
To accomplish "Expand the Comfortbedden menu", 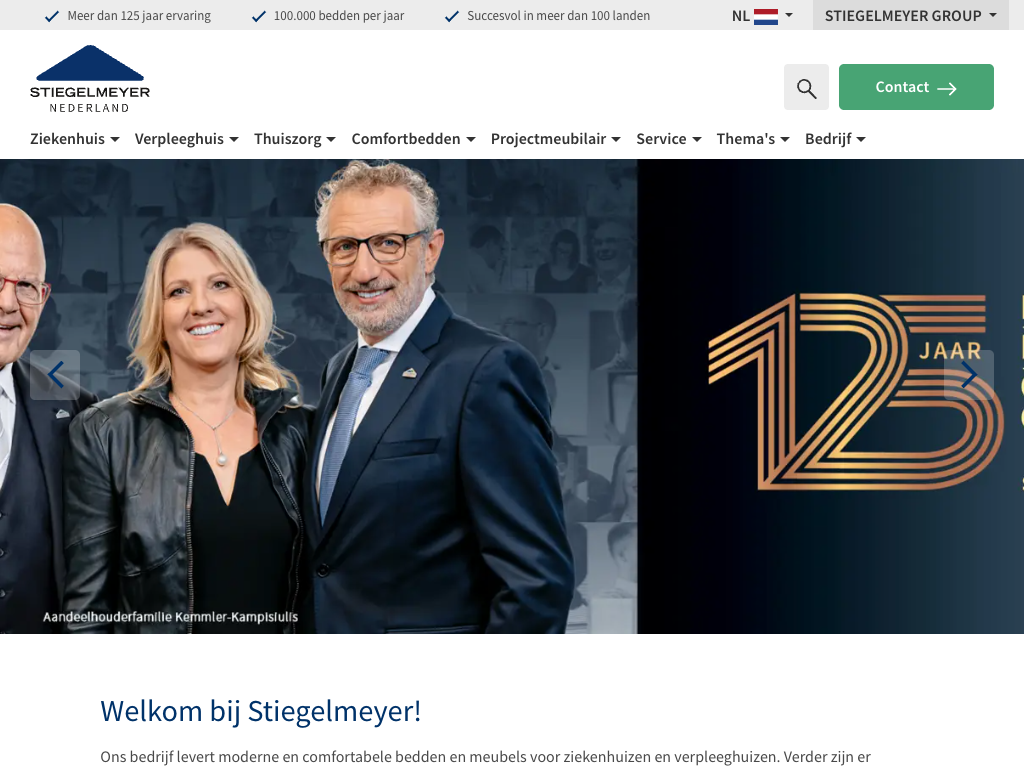I will [413, 139].
